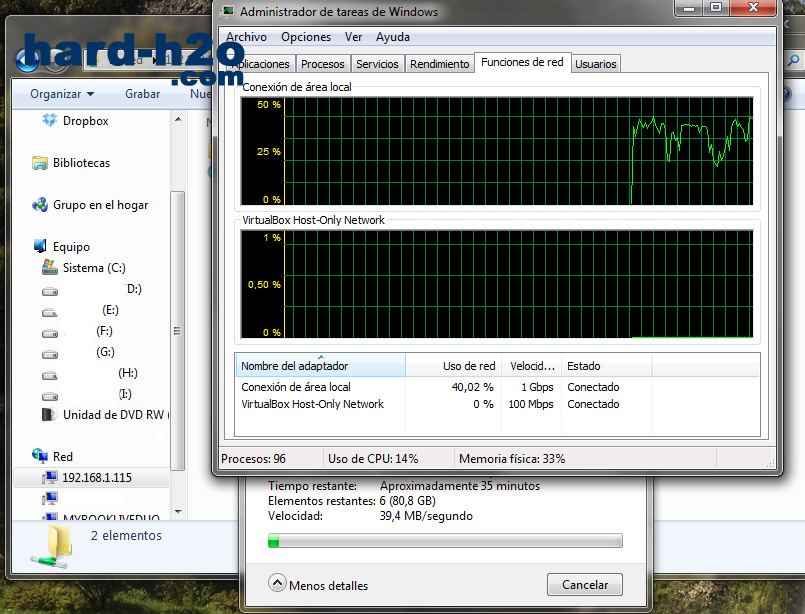Screen dimensions: 805x614
Task: Click the Cancelar button
Action: (x=585, y=585)
